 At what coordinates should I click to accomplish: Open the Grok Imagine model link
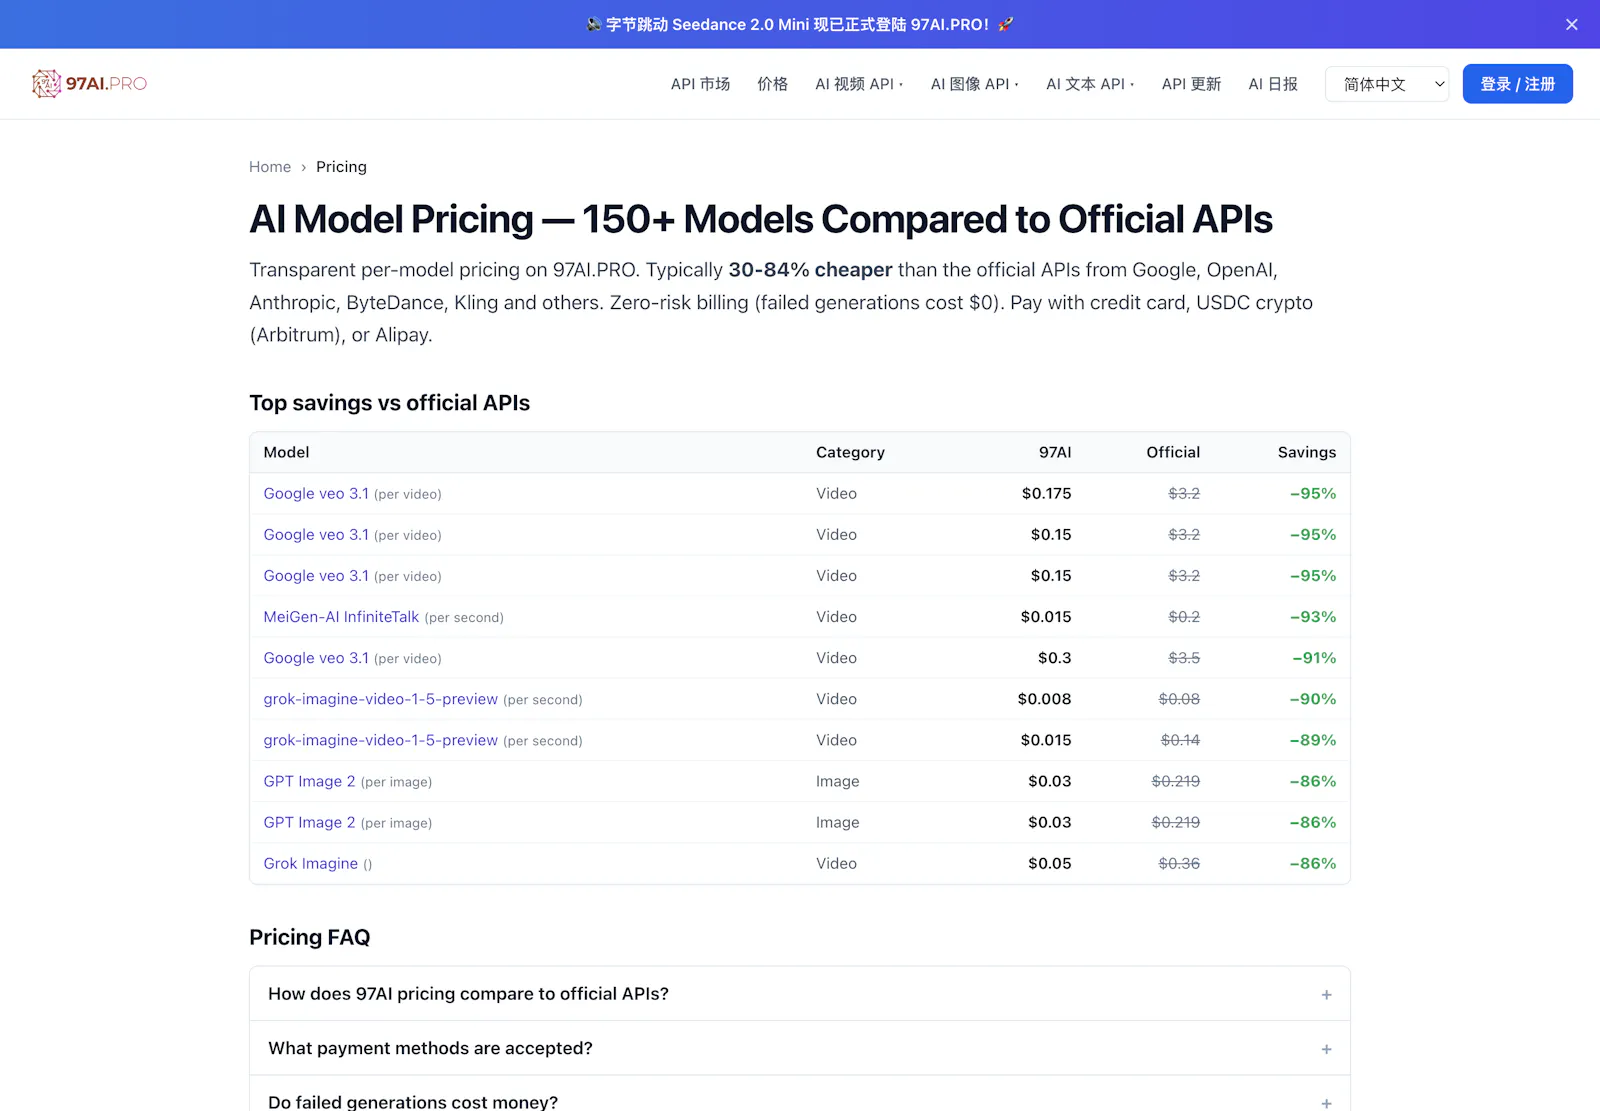pos(310,864)
